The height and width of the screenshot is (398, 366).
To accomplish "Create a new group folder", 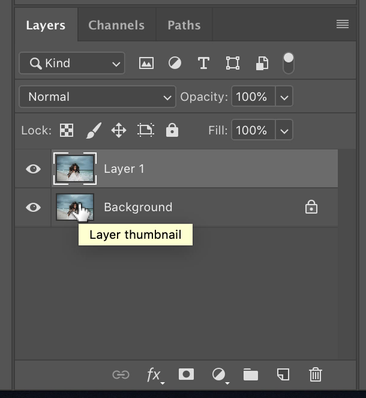I will point(251,375).
